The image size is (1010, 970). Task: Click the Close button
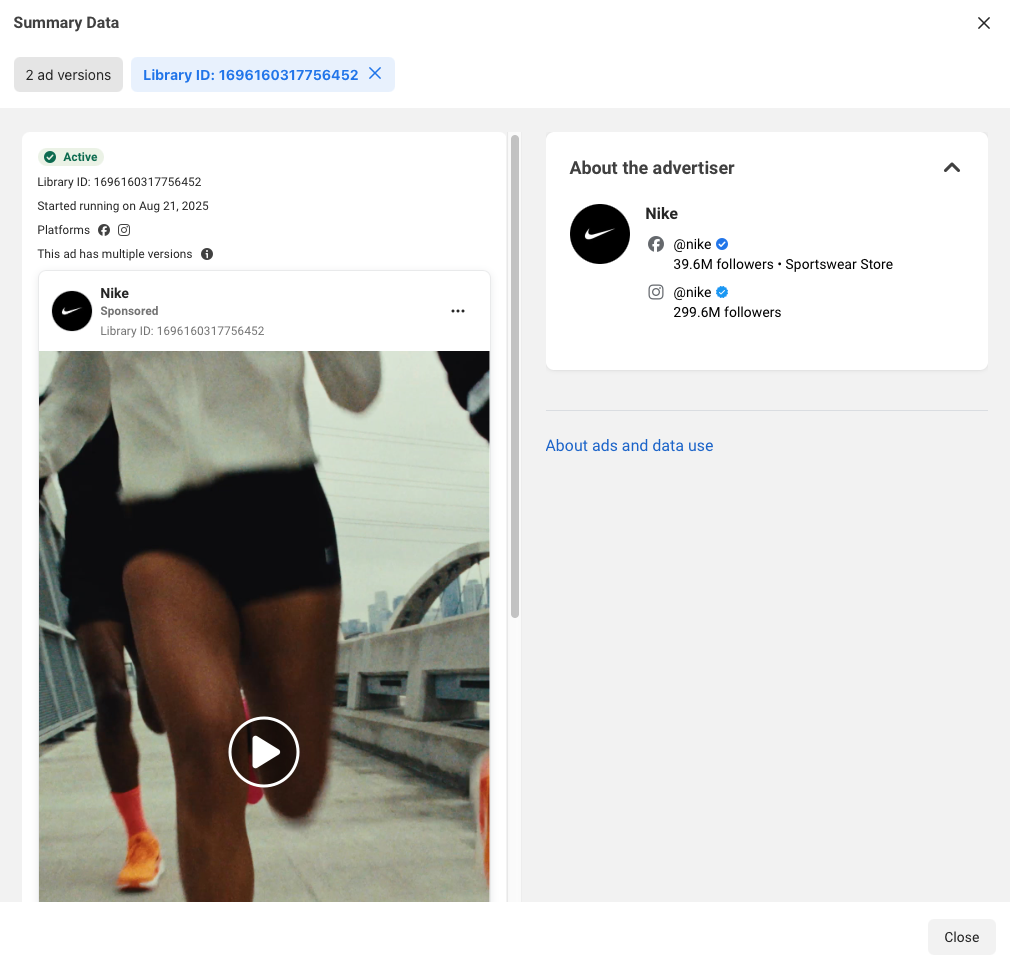(961, 937)
